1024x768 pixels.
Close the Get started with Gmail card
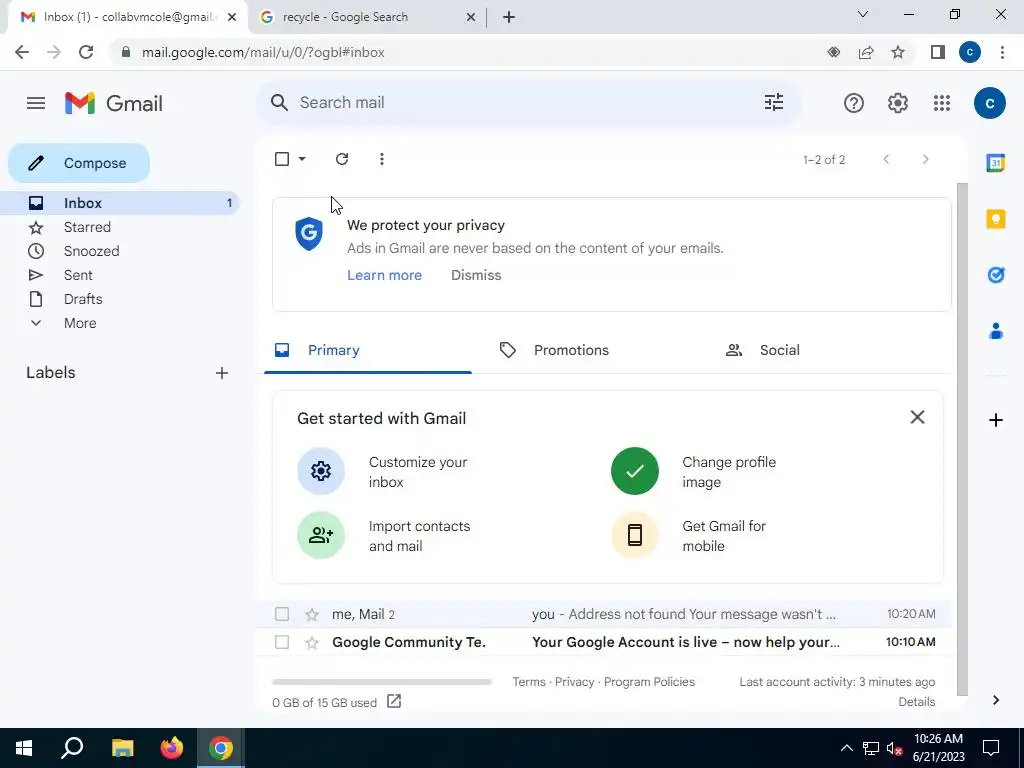point(917,417)
